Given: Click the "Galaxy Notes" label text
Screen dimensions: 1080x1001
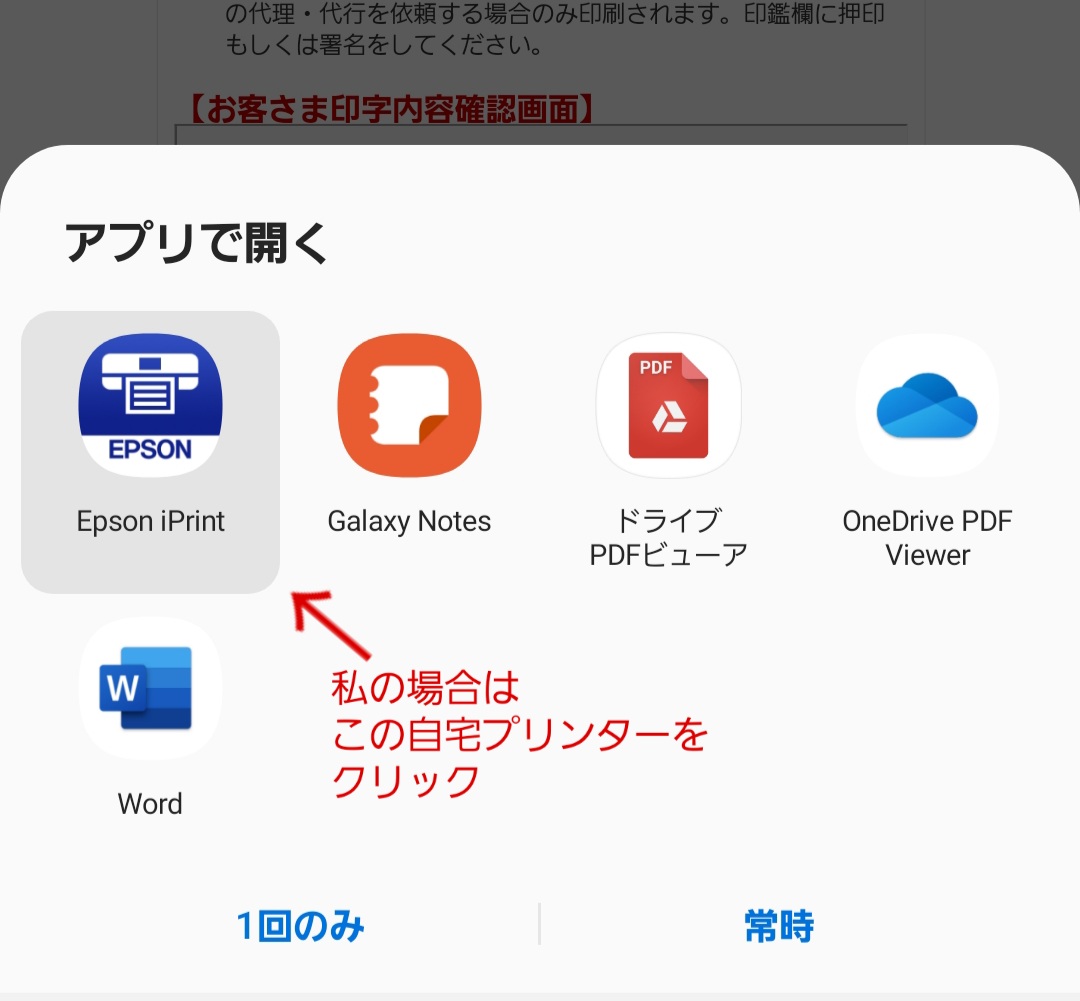Looking at the screenshot, I should pyautogui.click(x=409, y=522).
